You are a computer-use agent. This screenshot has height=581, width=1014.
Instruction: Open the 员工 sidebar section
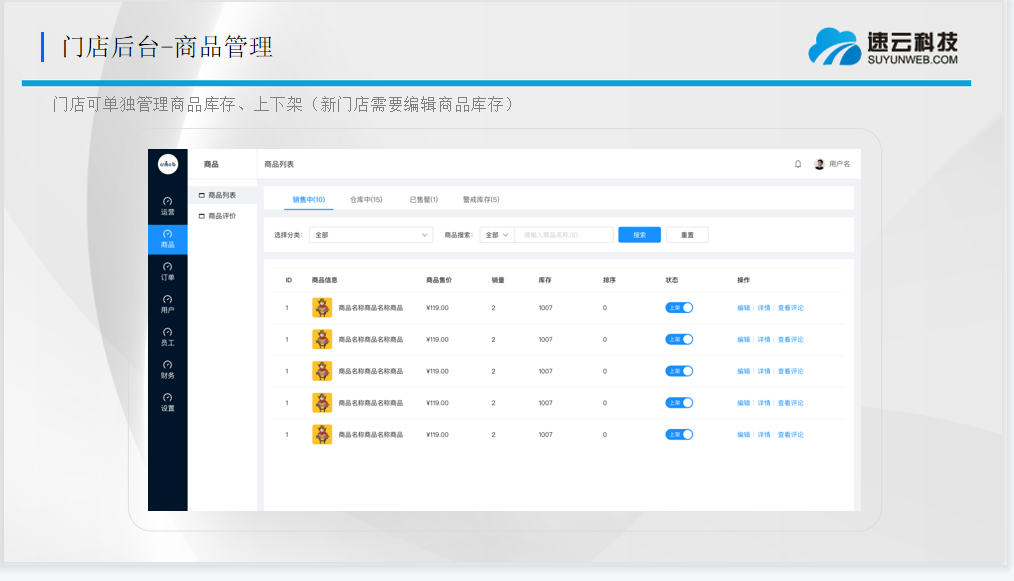167,337
